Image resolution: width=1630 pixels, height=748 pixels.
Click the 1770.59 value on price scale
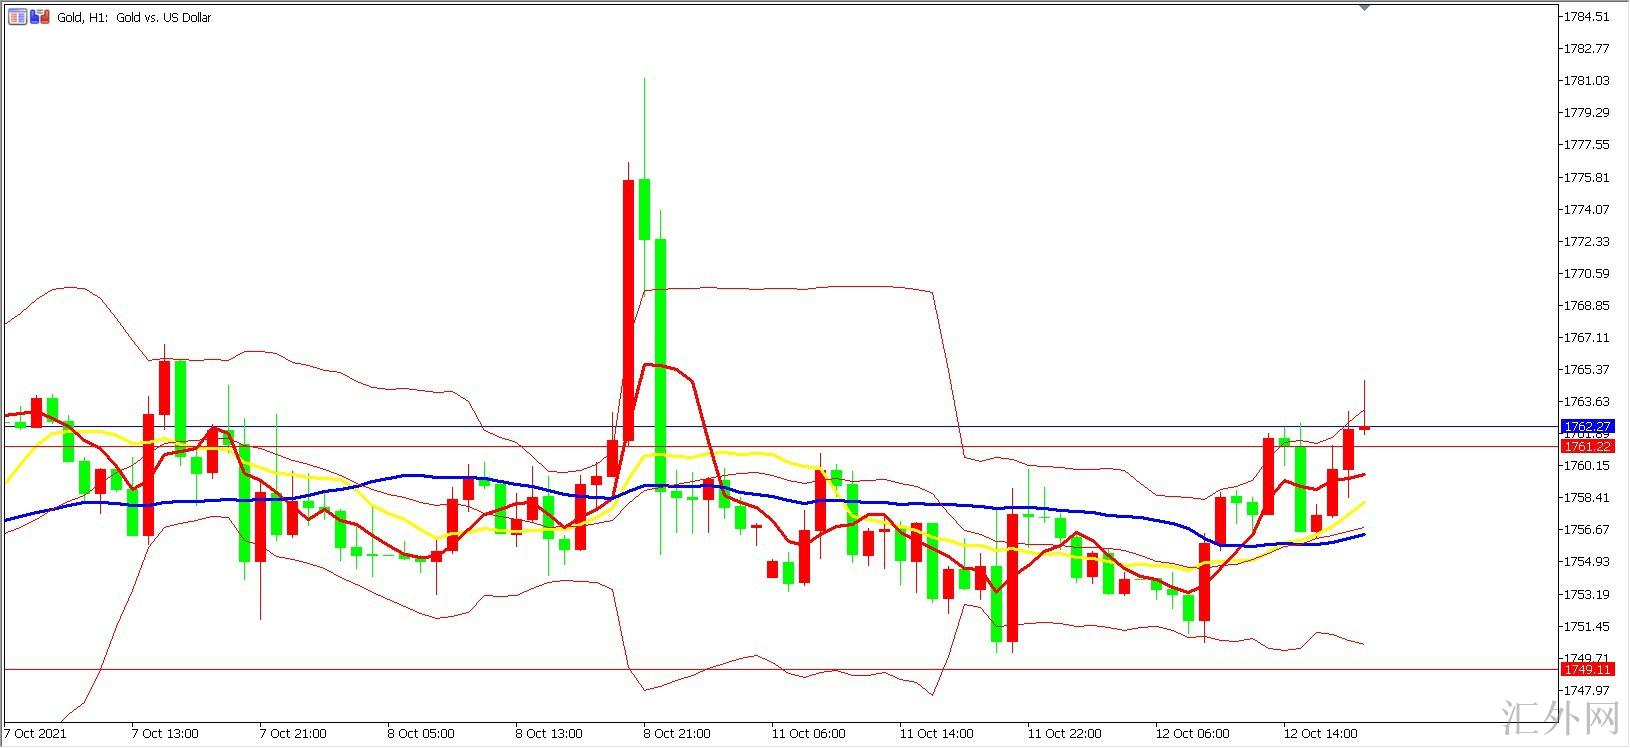pyautogui.click(x=1587, y=273)
